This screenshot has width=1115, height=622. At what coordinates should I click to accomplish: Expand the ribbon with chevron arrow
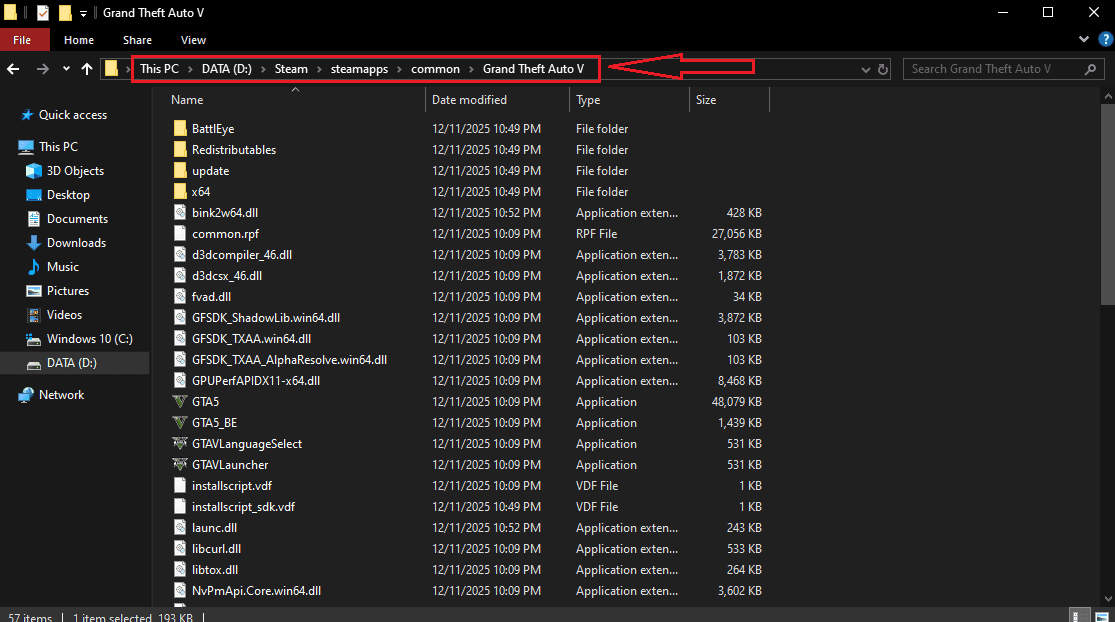pyautogui.click(x=1084, y=40)
